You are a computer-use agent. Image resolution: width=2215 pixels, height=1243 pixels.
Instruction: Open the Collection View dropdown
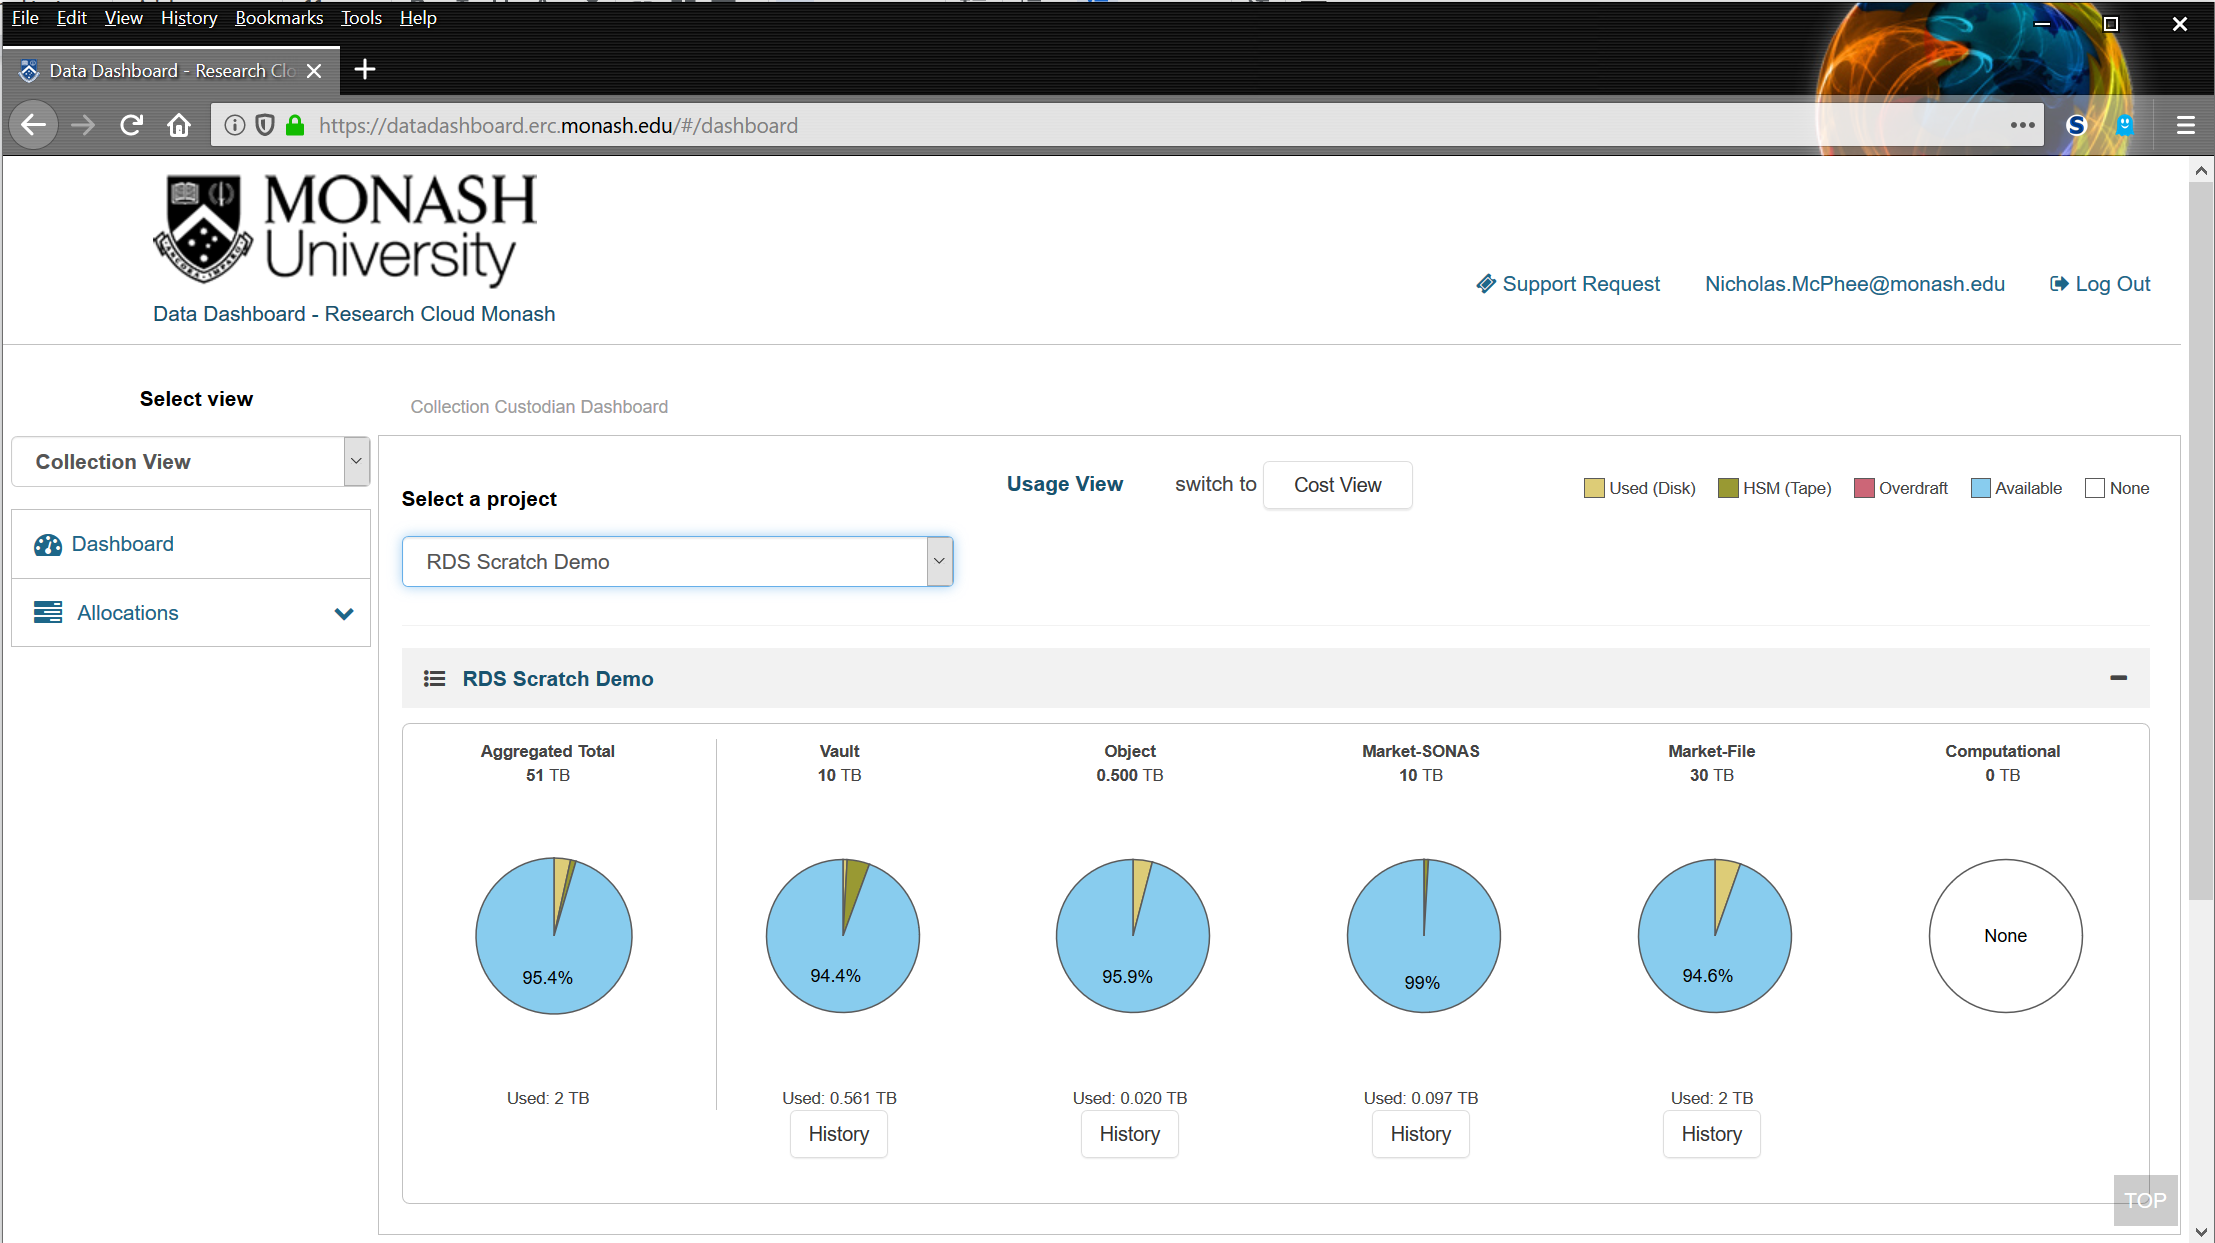tap(190, 462)
